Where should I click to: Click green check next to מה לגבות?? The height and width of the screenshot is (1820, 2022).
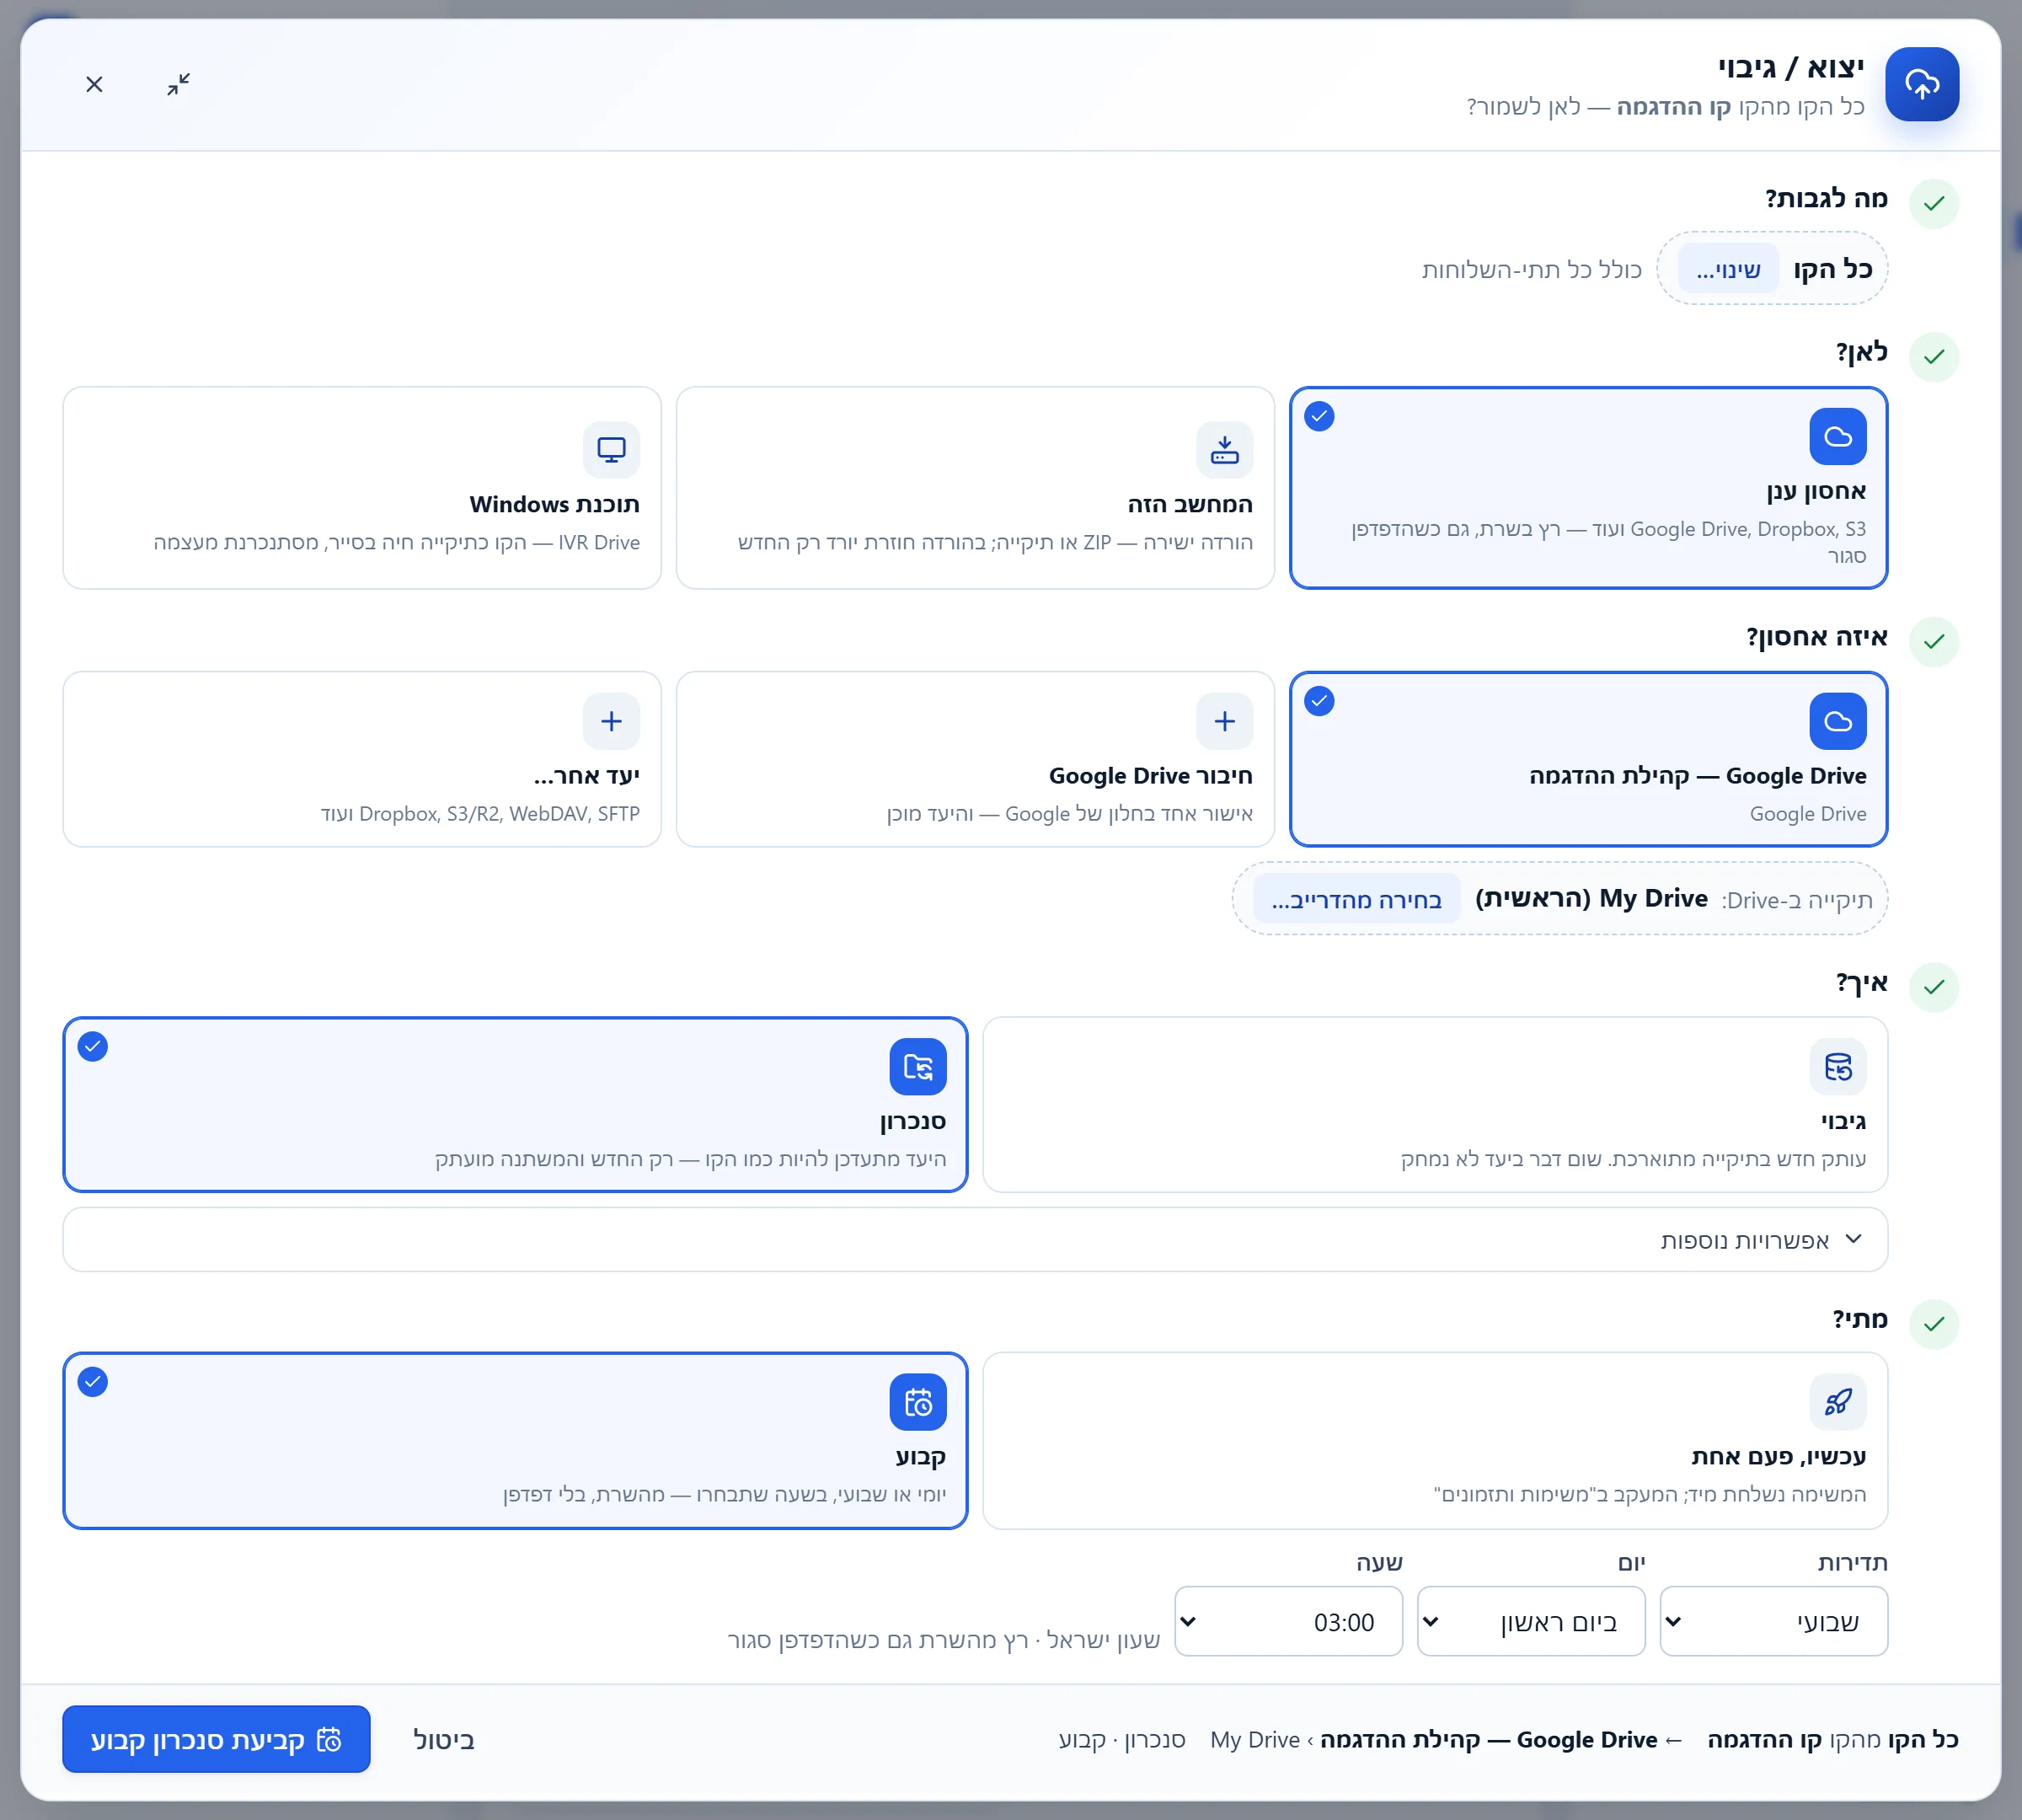coord(1933,204)
